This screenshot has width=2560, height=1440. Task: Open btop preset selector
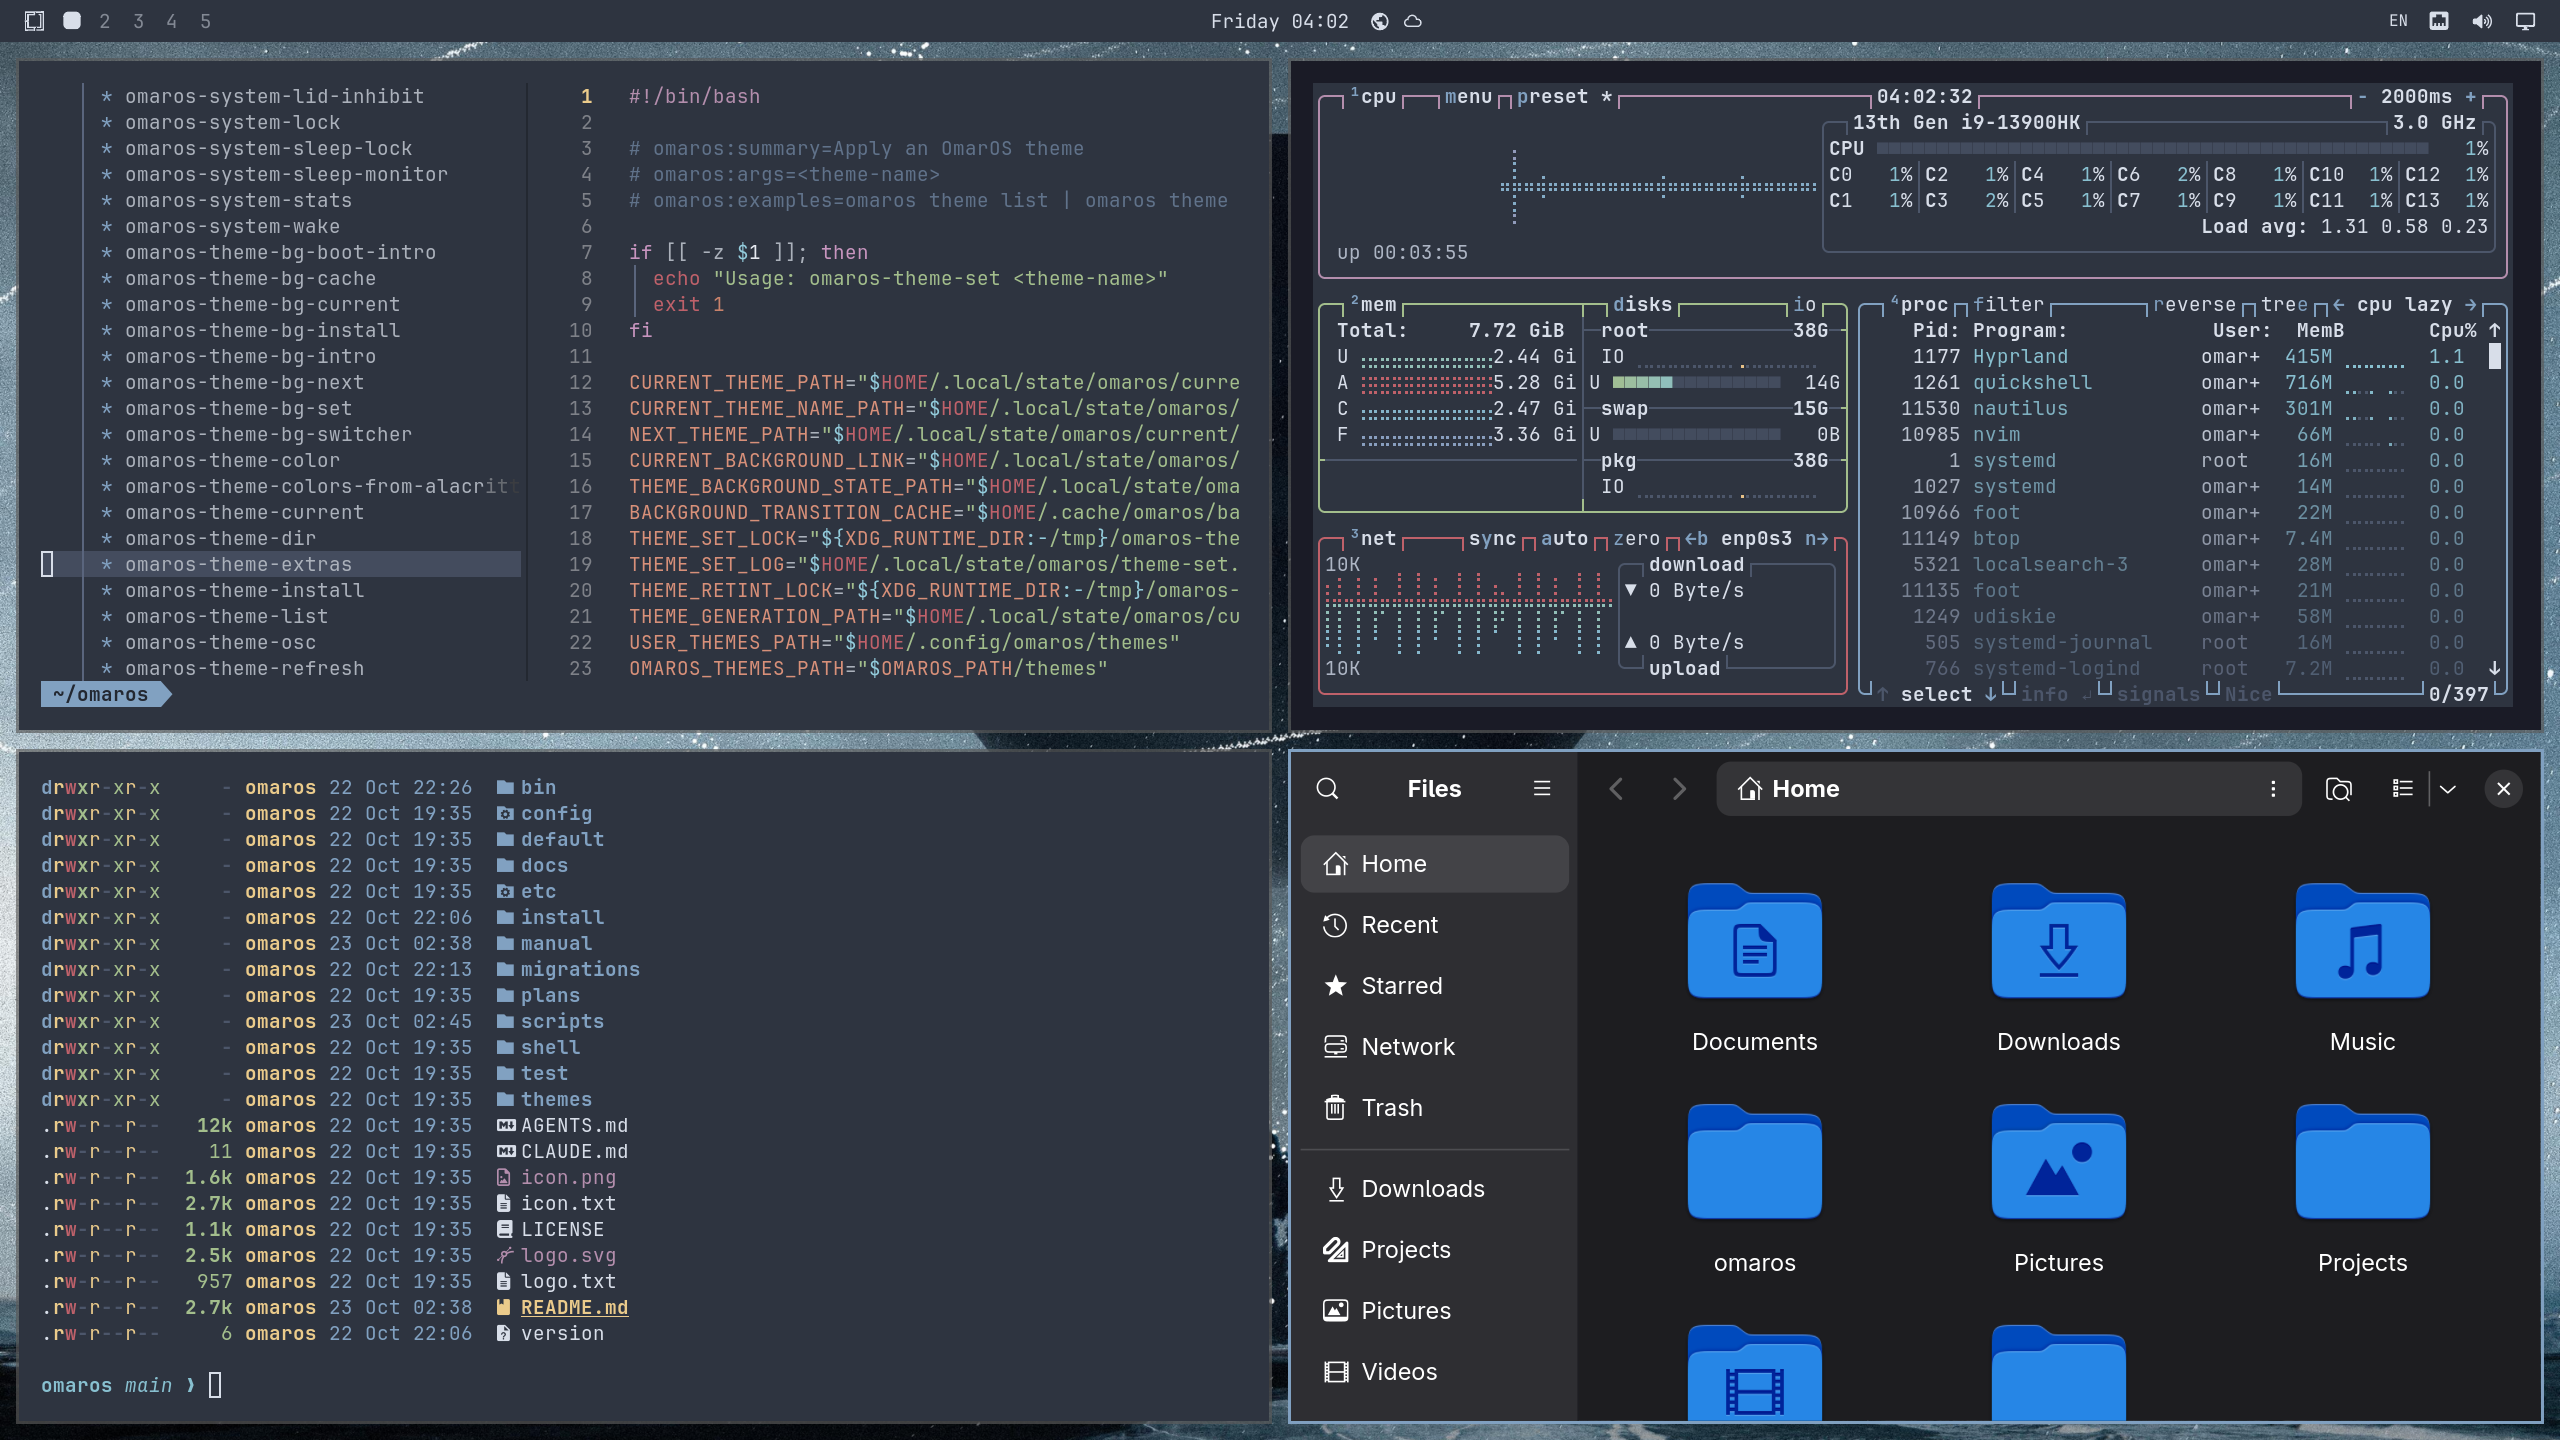(x=1564, y=97)
